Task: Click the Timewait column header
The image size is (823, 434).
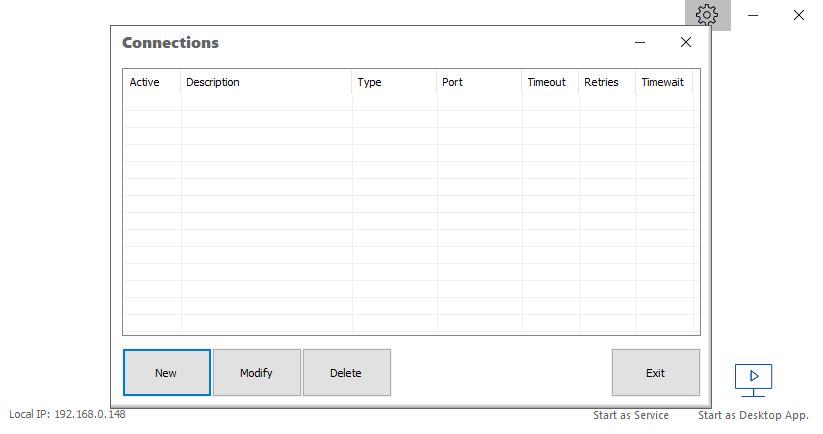Action: pyautogui.click(x=664, y=82)
